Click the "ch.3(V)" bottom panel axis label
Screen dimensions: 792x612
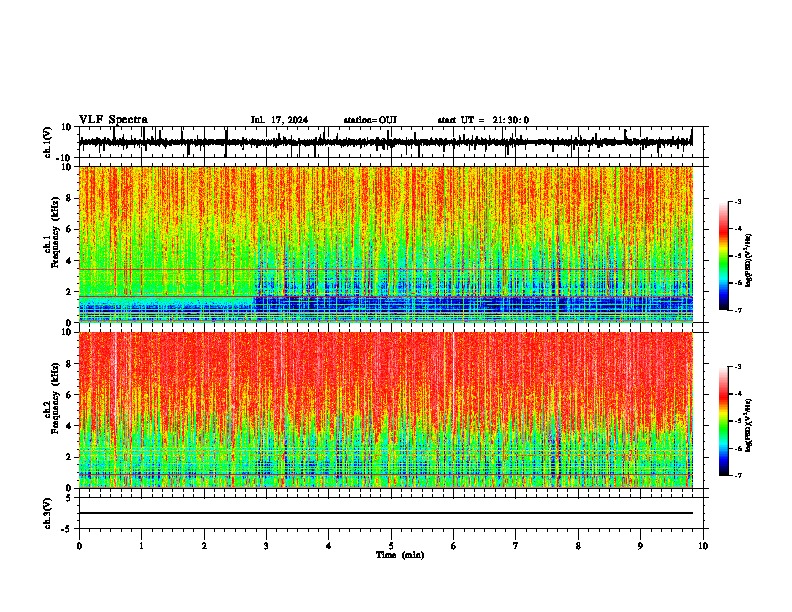click(x=48, y=513)
